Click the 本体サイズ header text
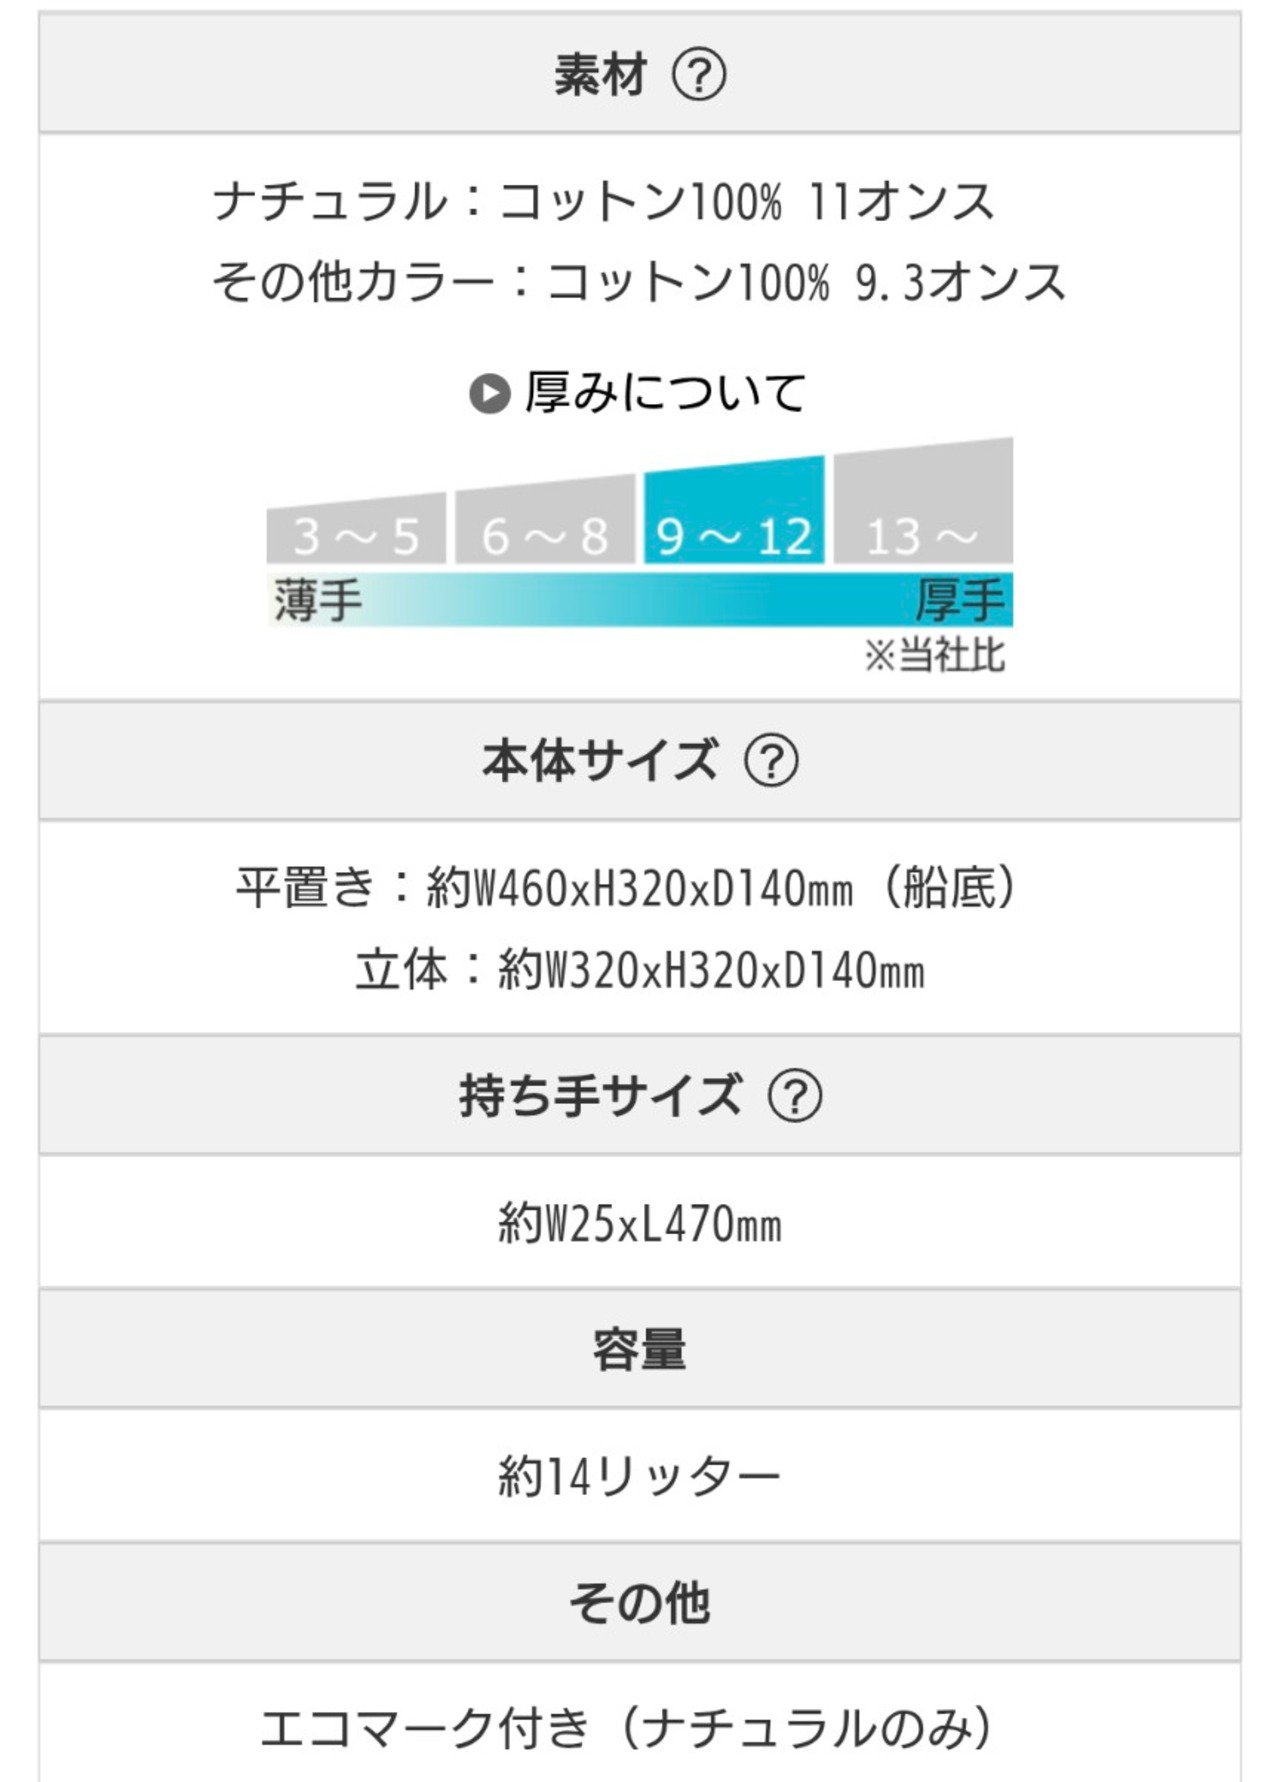This screenshot has width=1280, height=1782. [x=600, y=761]
